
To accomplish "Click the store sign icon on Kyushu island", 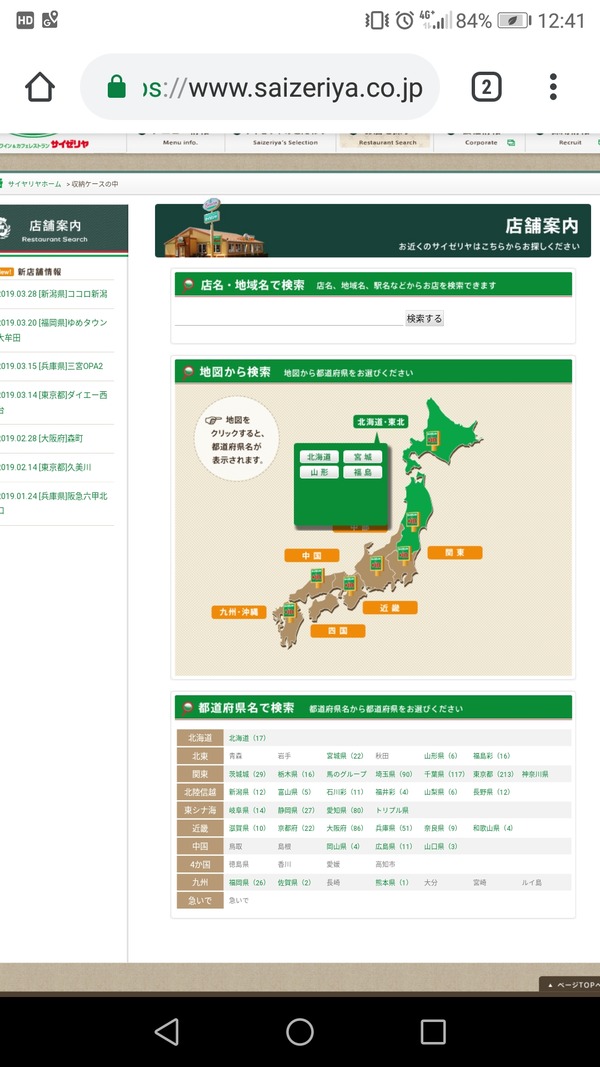I will (288, 610).
